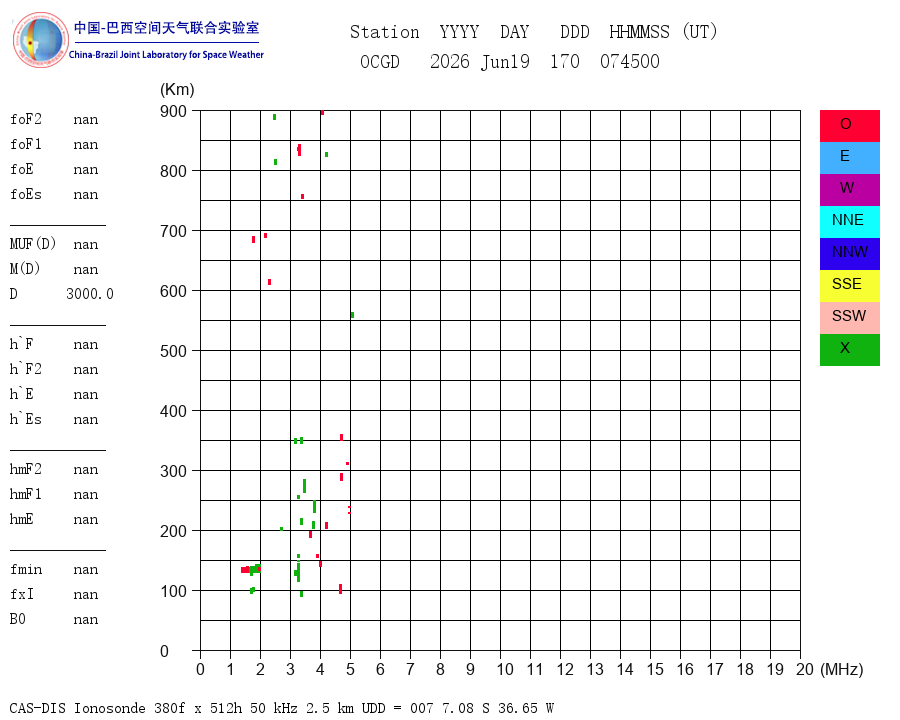
Task: Select the light blue E legend swatch
Action: [x=849, y=157]
